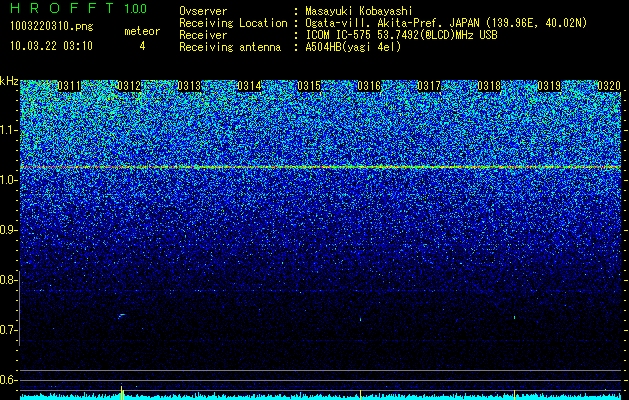Click the yellow detection marker before 0319

click(x=514, y=394)
